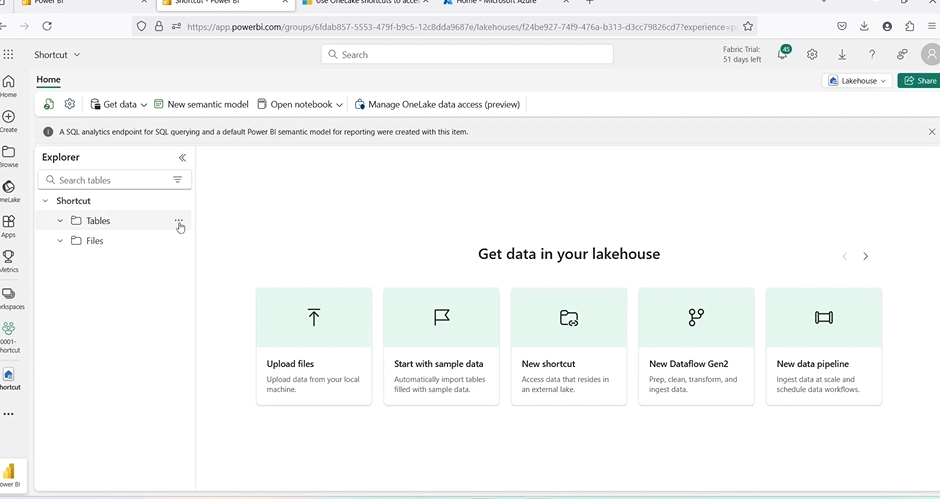Dismiss the SQL analytics endpoint info banner
The width and height of the screenshot is (940, 499).
932,132
